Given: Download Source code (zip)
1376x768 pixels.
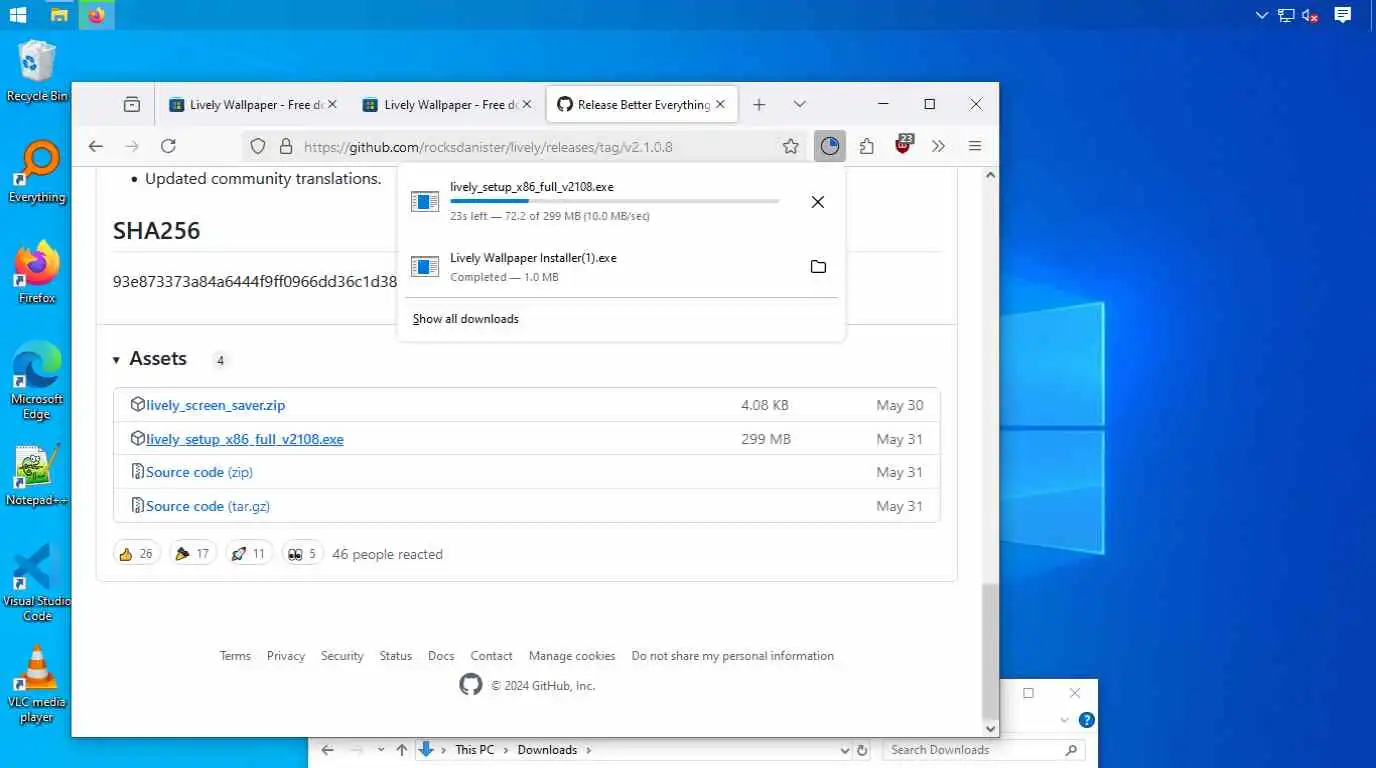Looking at the screenshot, I should pos(199,472).
